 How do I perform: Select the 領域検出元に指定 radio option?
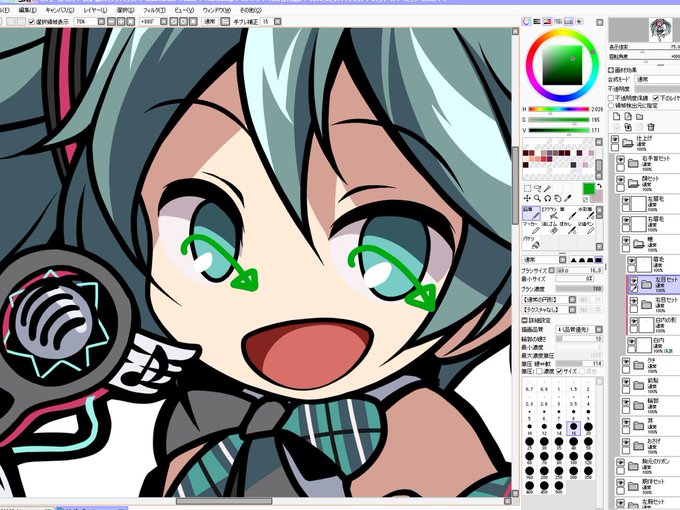611,105
